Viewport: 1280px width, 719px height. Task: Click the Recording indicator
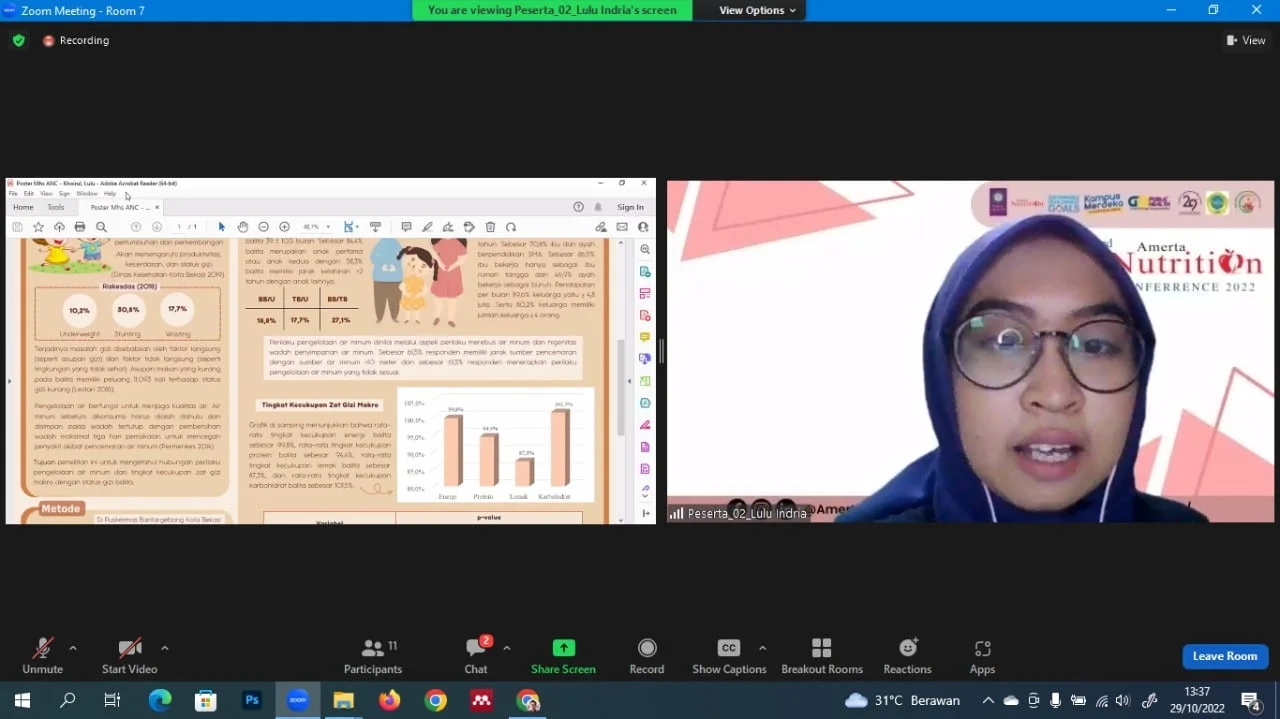[76, 40]
